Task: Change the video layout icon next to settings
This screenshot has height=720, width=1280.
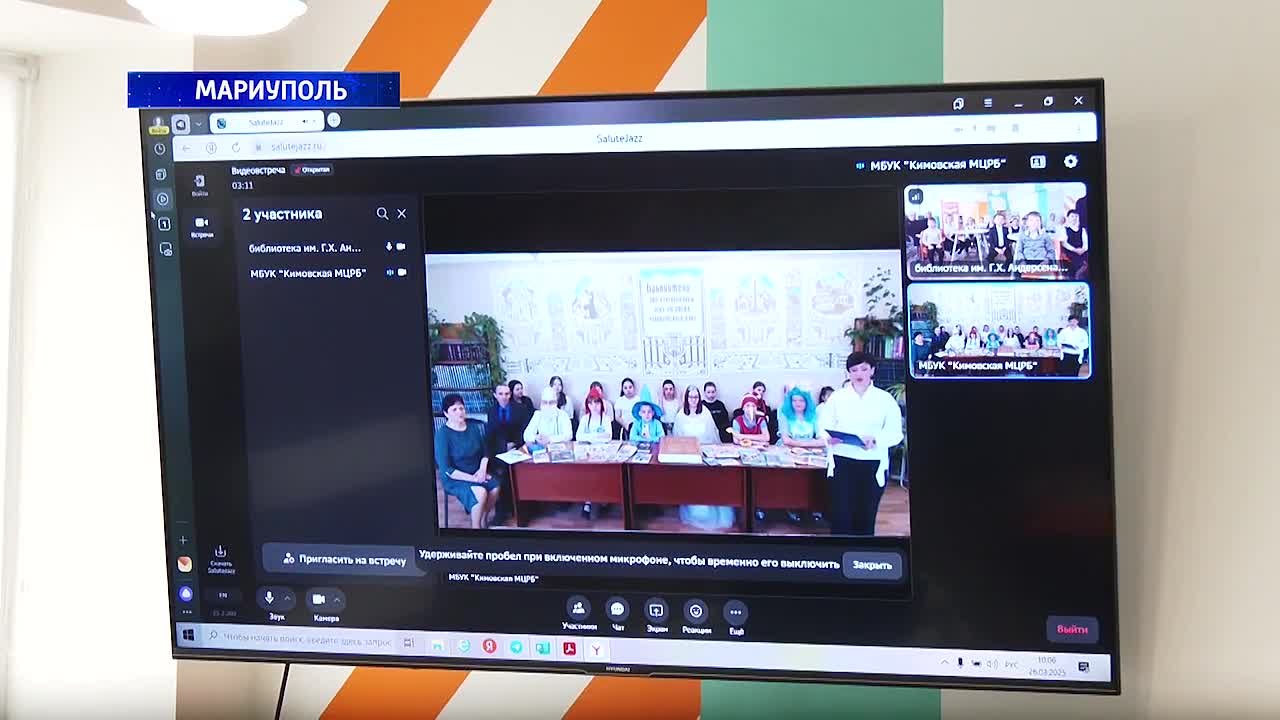Action: [1038, 161]
